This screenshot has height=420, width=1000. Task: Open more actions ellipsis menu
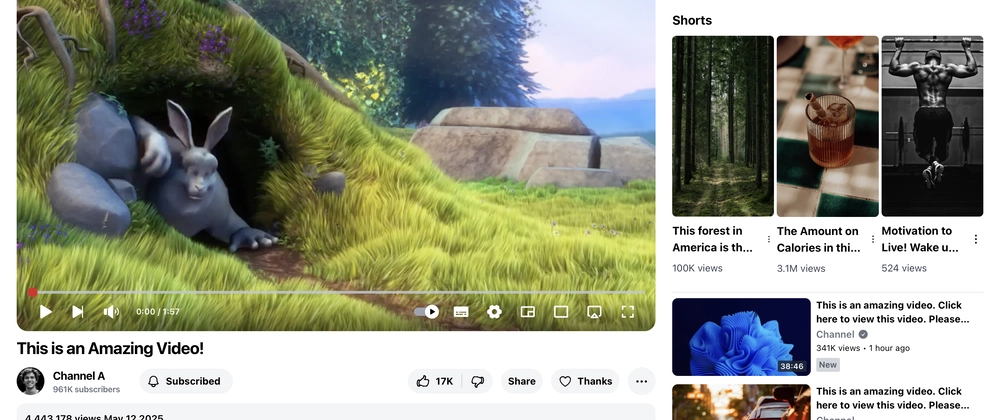coord(642,381)
